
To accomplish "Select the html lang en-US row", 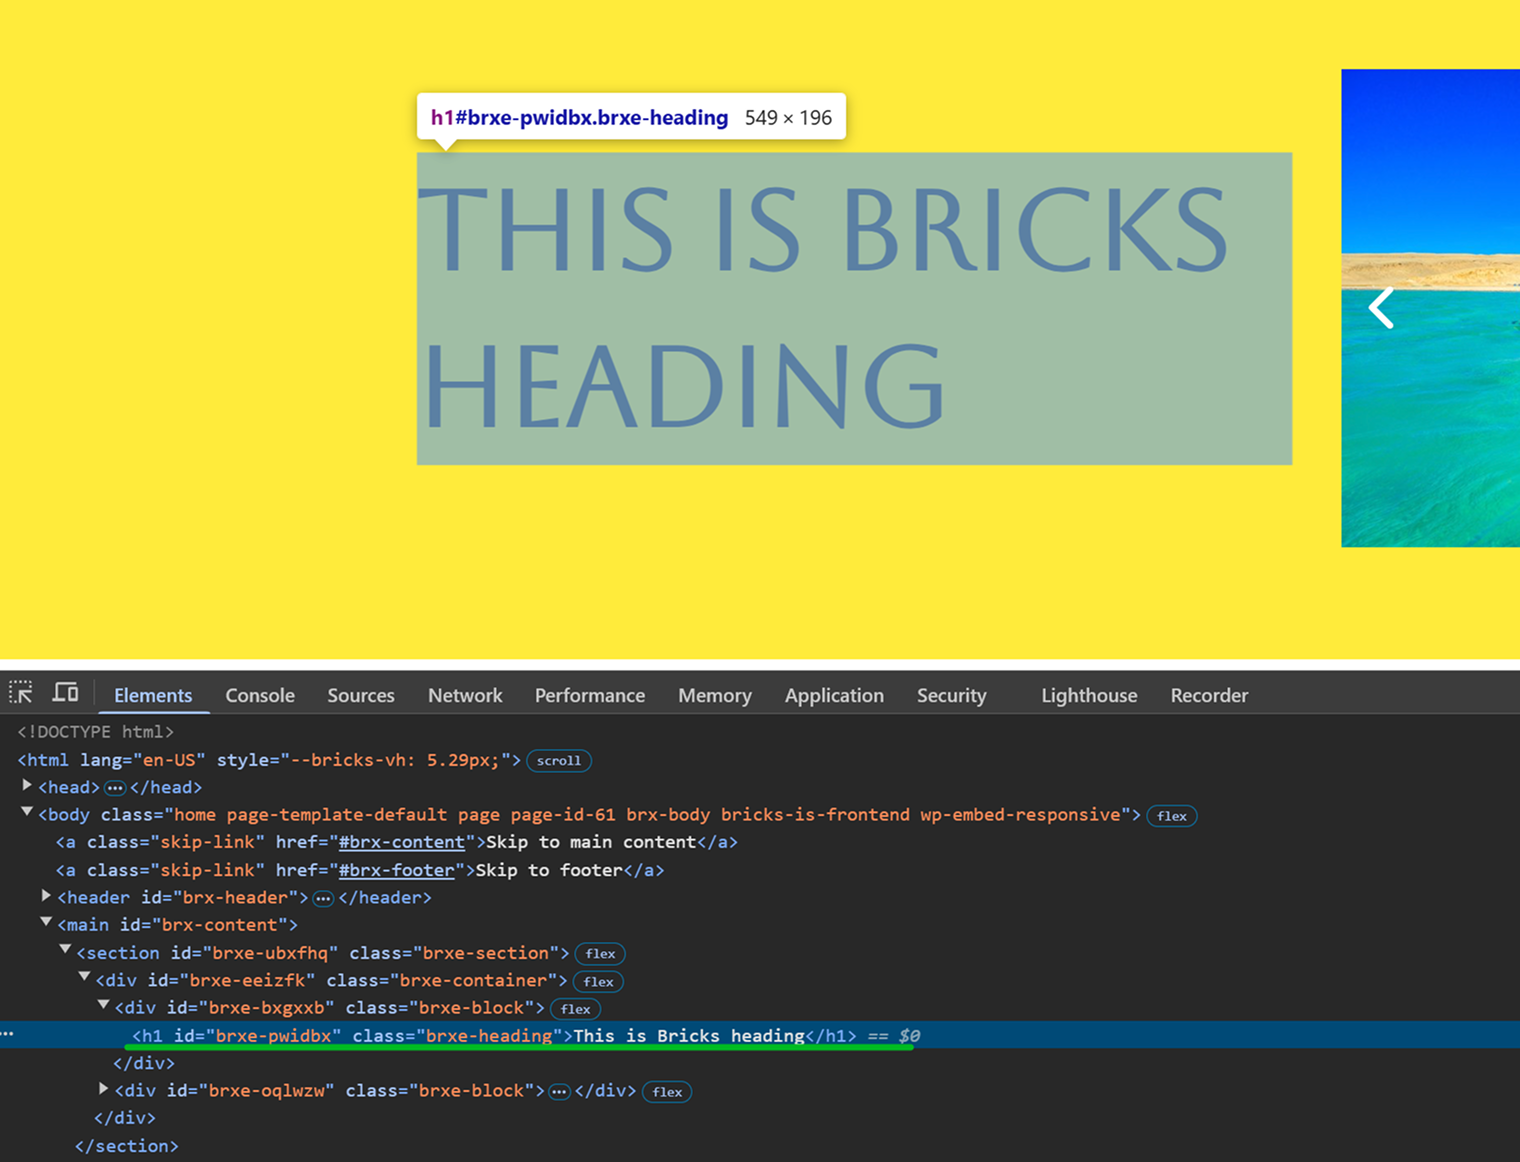I will click(269, 760).
